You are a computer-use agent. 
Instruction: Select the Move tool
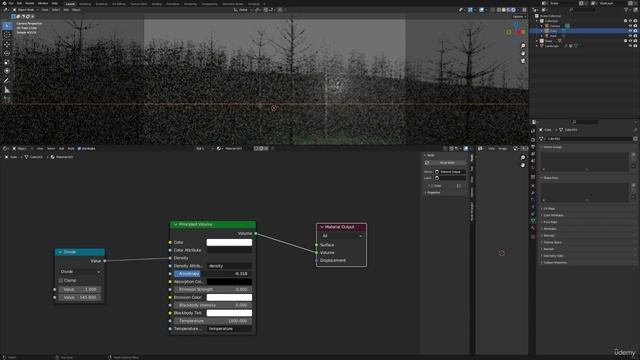7,44
